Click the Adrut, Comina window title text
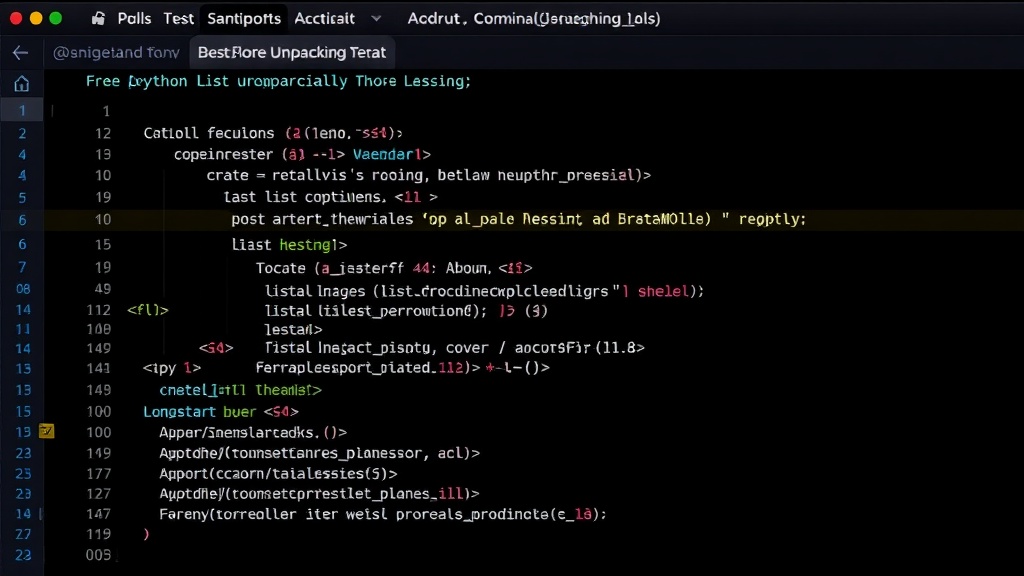 pos(534,18)
